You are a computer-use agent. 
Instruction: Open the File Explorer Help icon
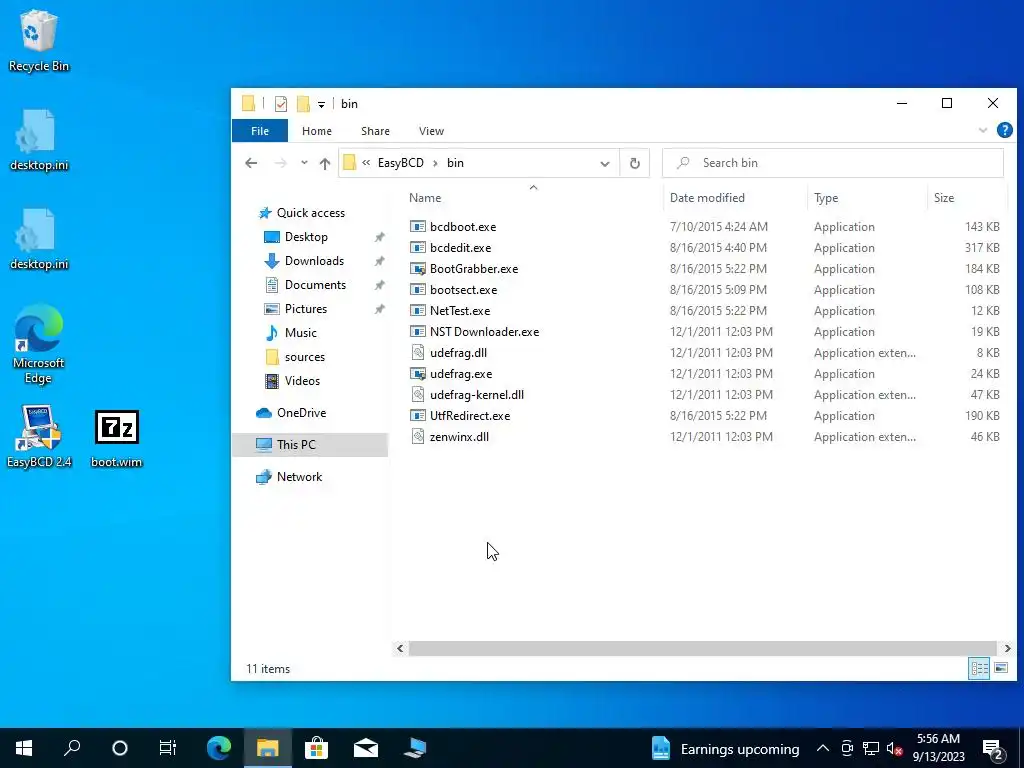coord(1004,131)
